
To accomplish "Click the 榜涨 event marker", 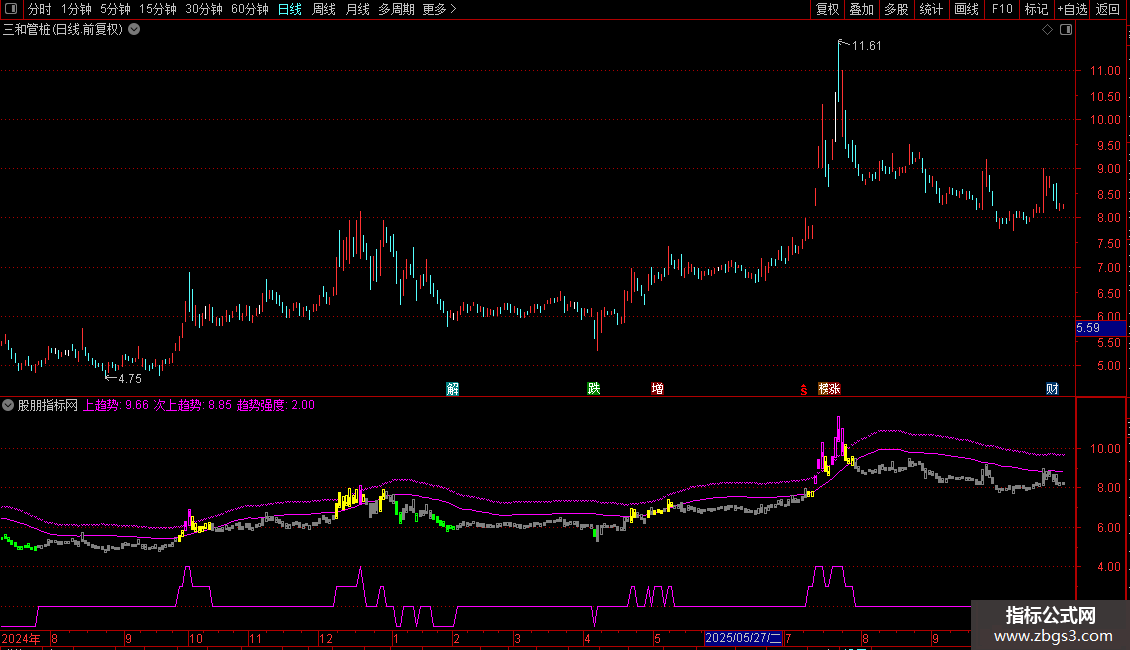I will [x=829, y=389].
